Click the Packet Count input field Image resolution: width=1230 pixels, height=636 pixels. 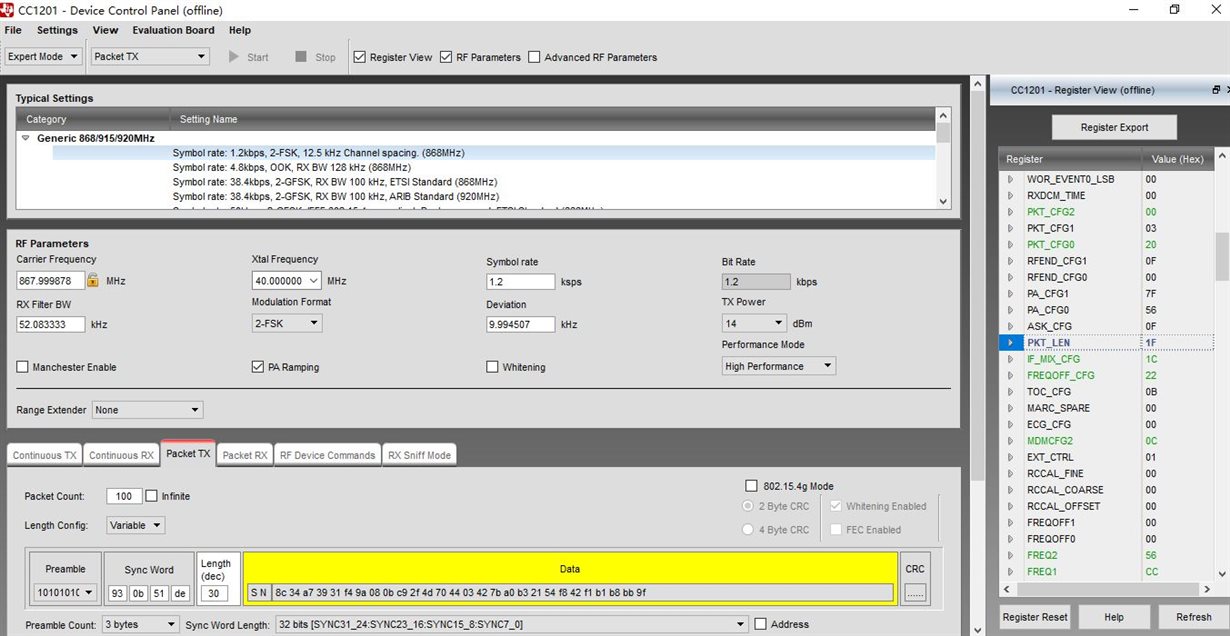click(x=124, y=496)
